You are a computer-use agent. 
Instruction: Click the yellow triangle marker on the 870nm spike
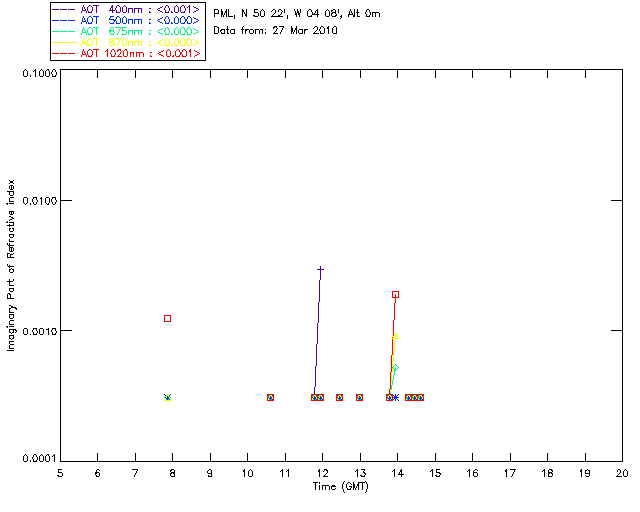pos(395,336)
